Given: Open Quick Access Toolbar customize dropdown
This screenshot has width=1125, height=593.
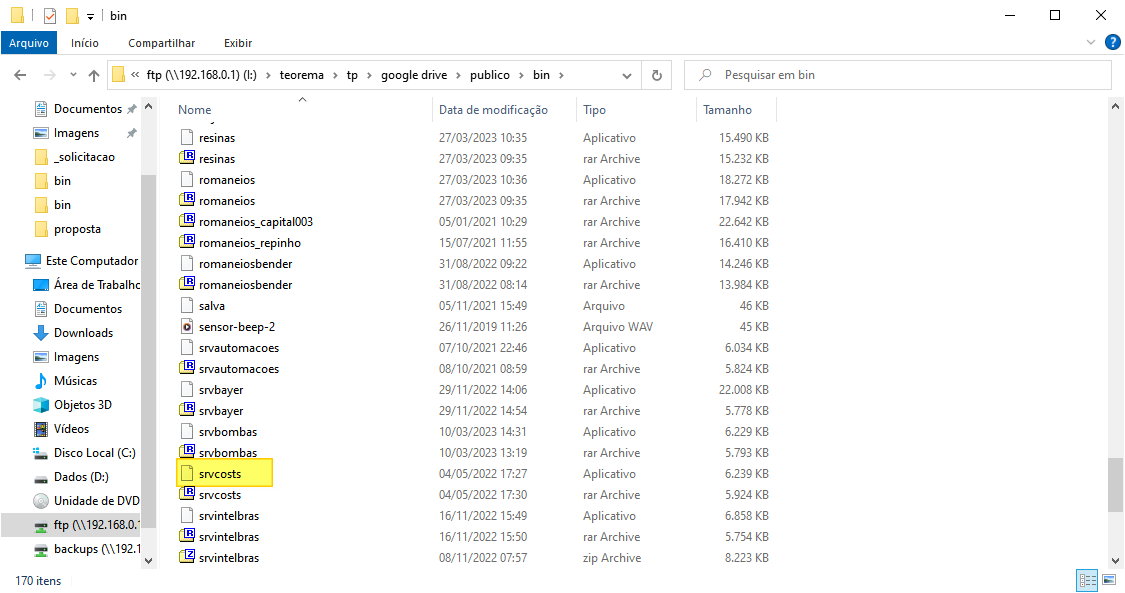Looking at the screenshot, I should [90, 16].
